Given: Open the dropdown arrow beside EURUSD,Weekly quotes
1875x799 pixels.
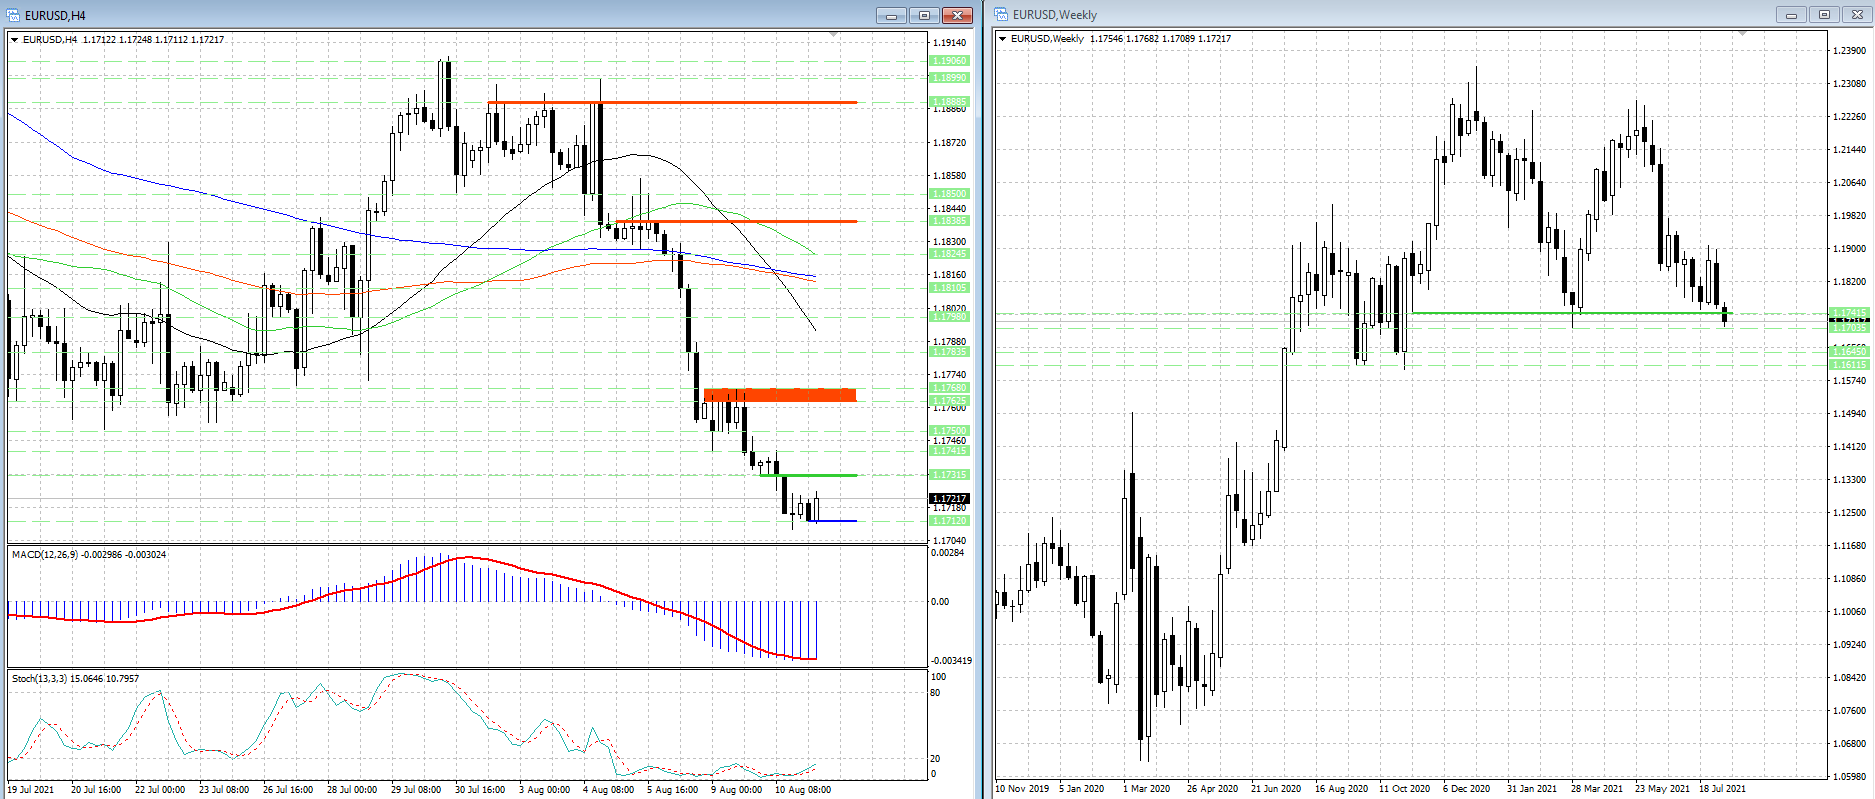Looking at the screenshot, I should pos(1002,39).
